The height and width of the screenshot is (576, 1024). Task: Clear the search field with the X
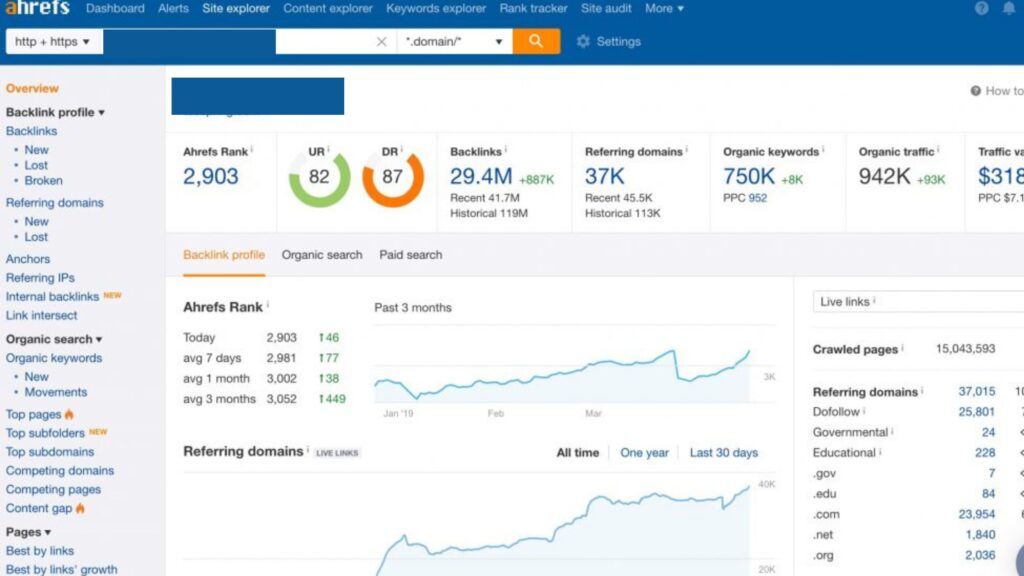coord(381,42)
